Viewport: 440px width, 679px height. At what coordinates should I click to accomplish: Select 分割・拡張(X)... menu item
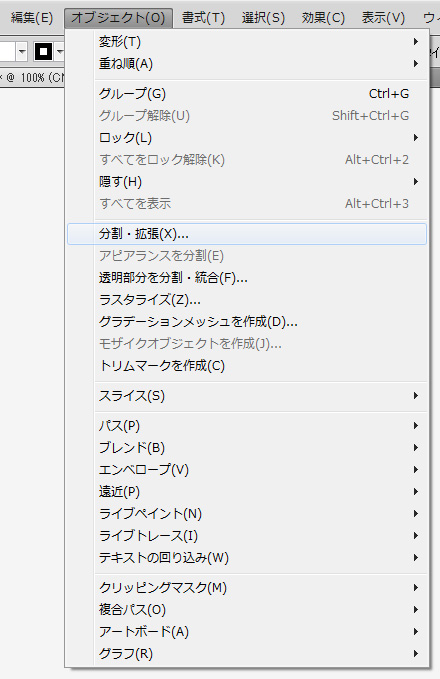coord(247,234)
